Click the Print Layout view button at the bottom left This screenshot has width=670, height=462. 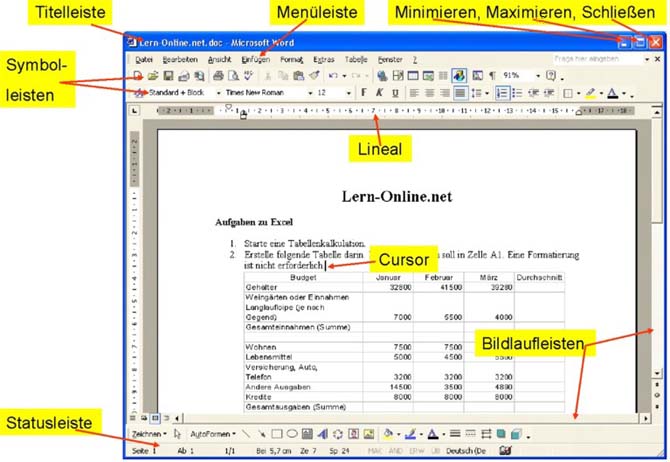[155, 418]
